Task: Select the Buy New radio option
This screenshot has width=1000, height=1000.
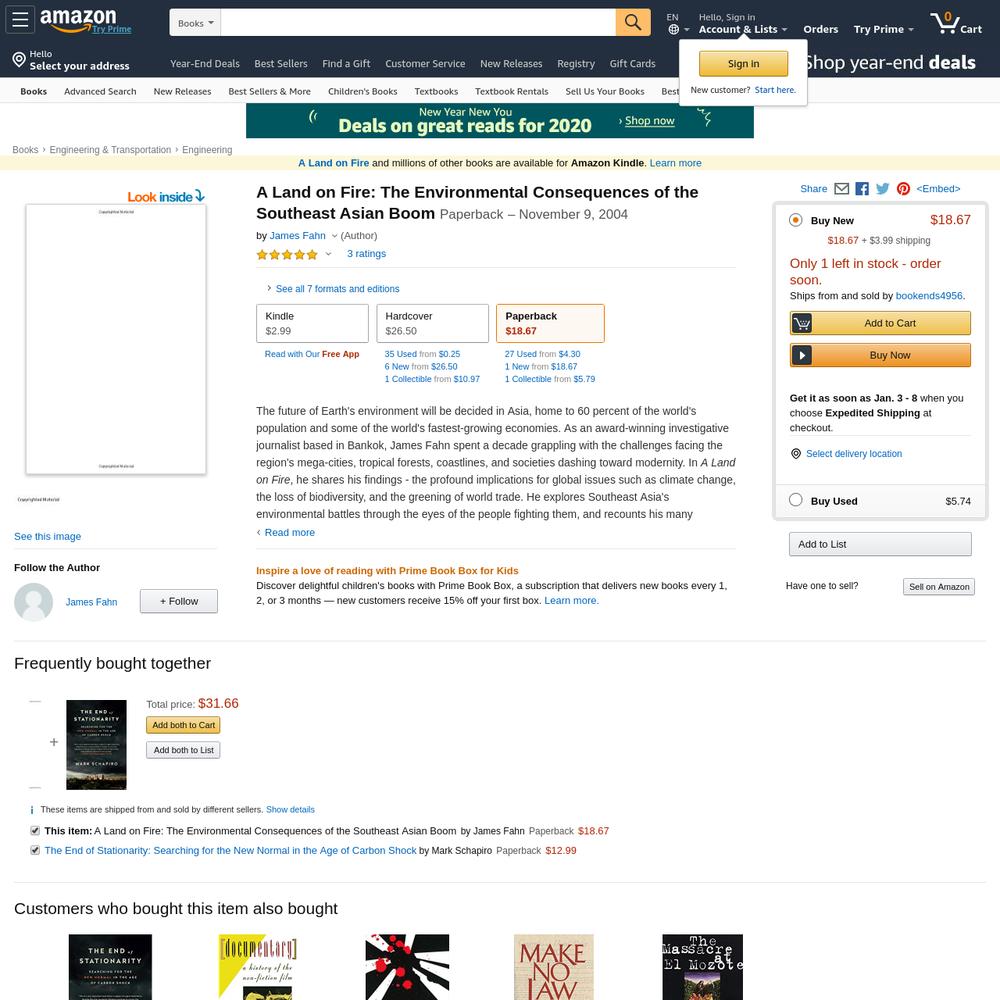Action: [795, 220]
